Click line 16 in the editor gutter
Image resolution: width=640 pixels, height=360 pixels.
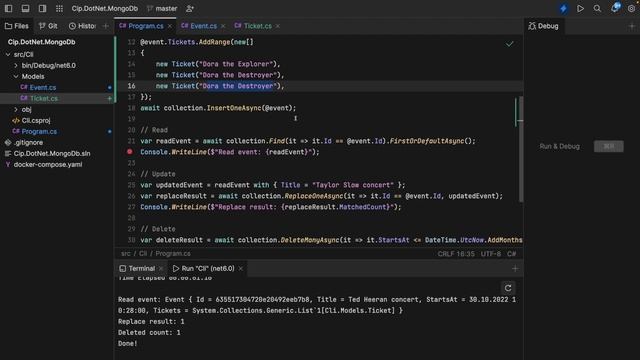(x=131, y=86)
